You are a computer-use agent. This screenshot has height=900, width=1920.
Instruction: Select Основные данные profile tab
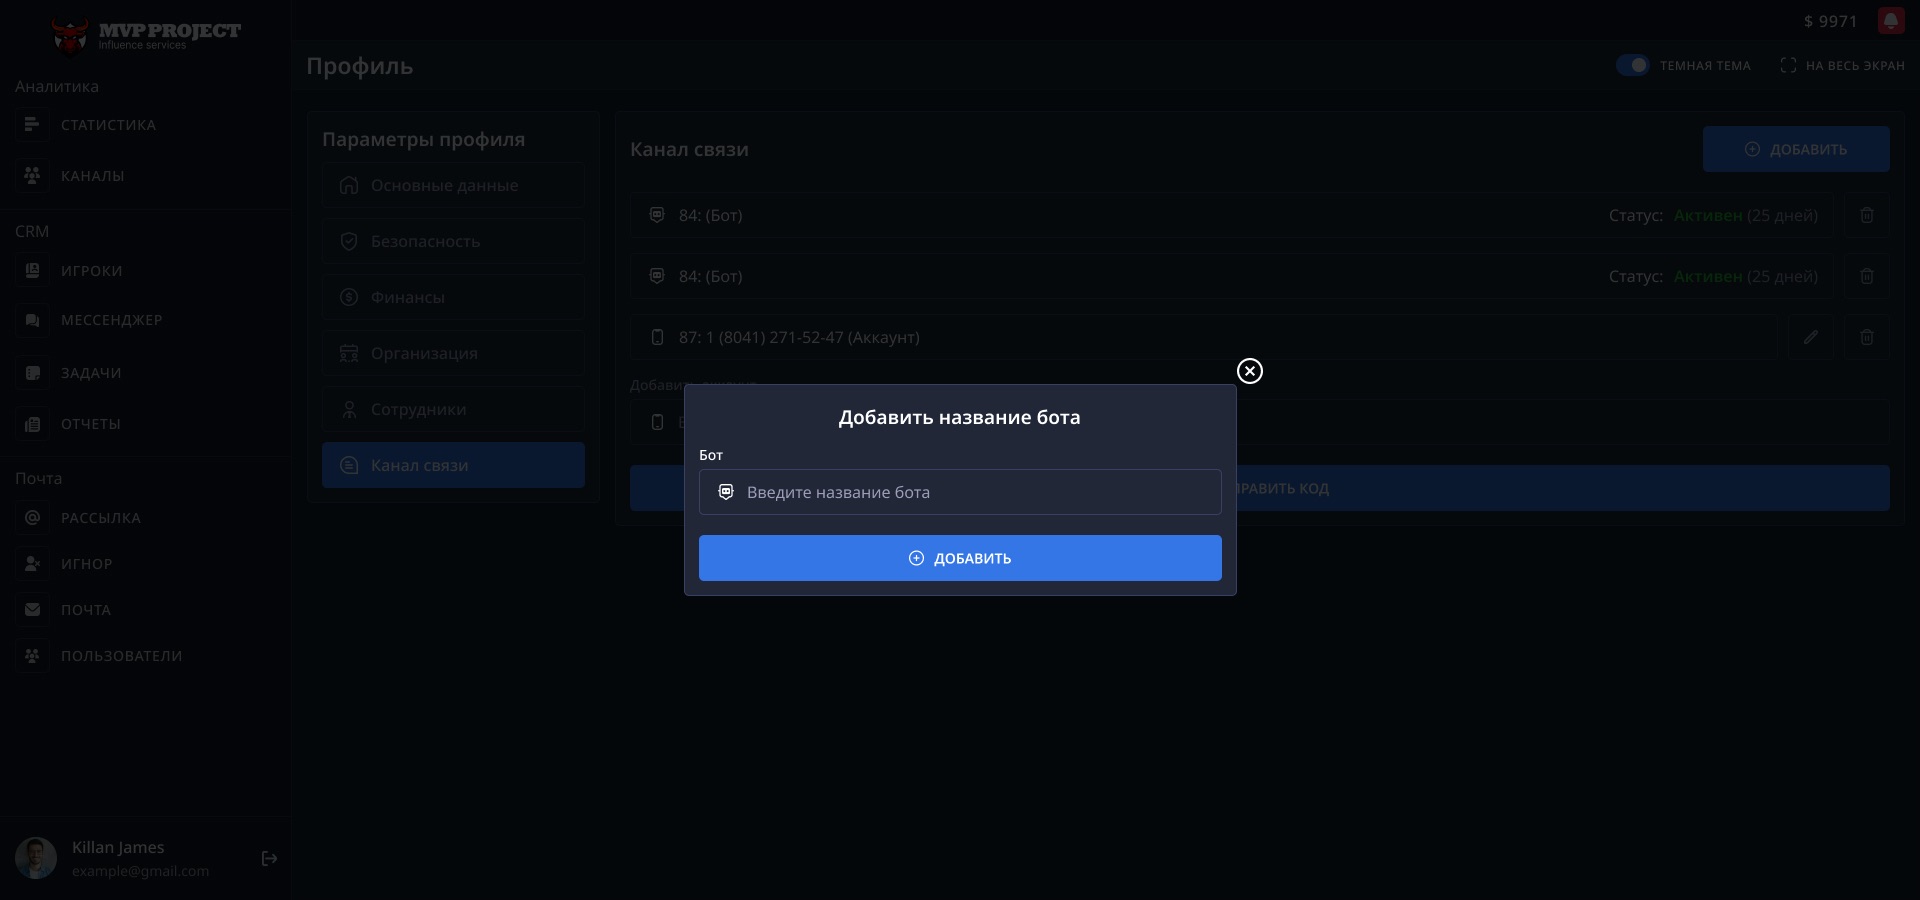coord(453,185)
